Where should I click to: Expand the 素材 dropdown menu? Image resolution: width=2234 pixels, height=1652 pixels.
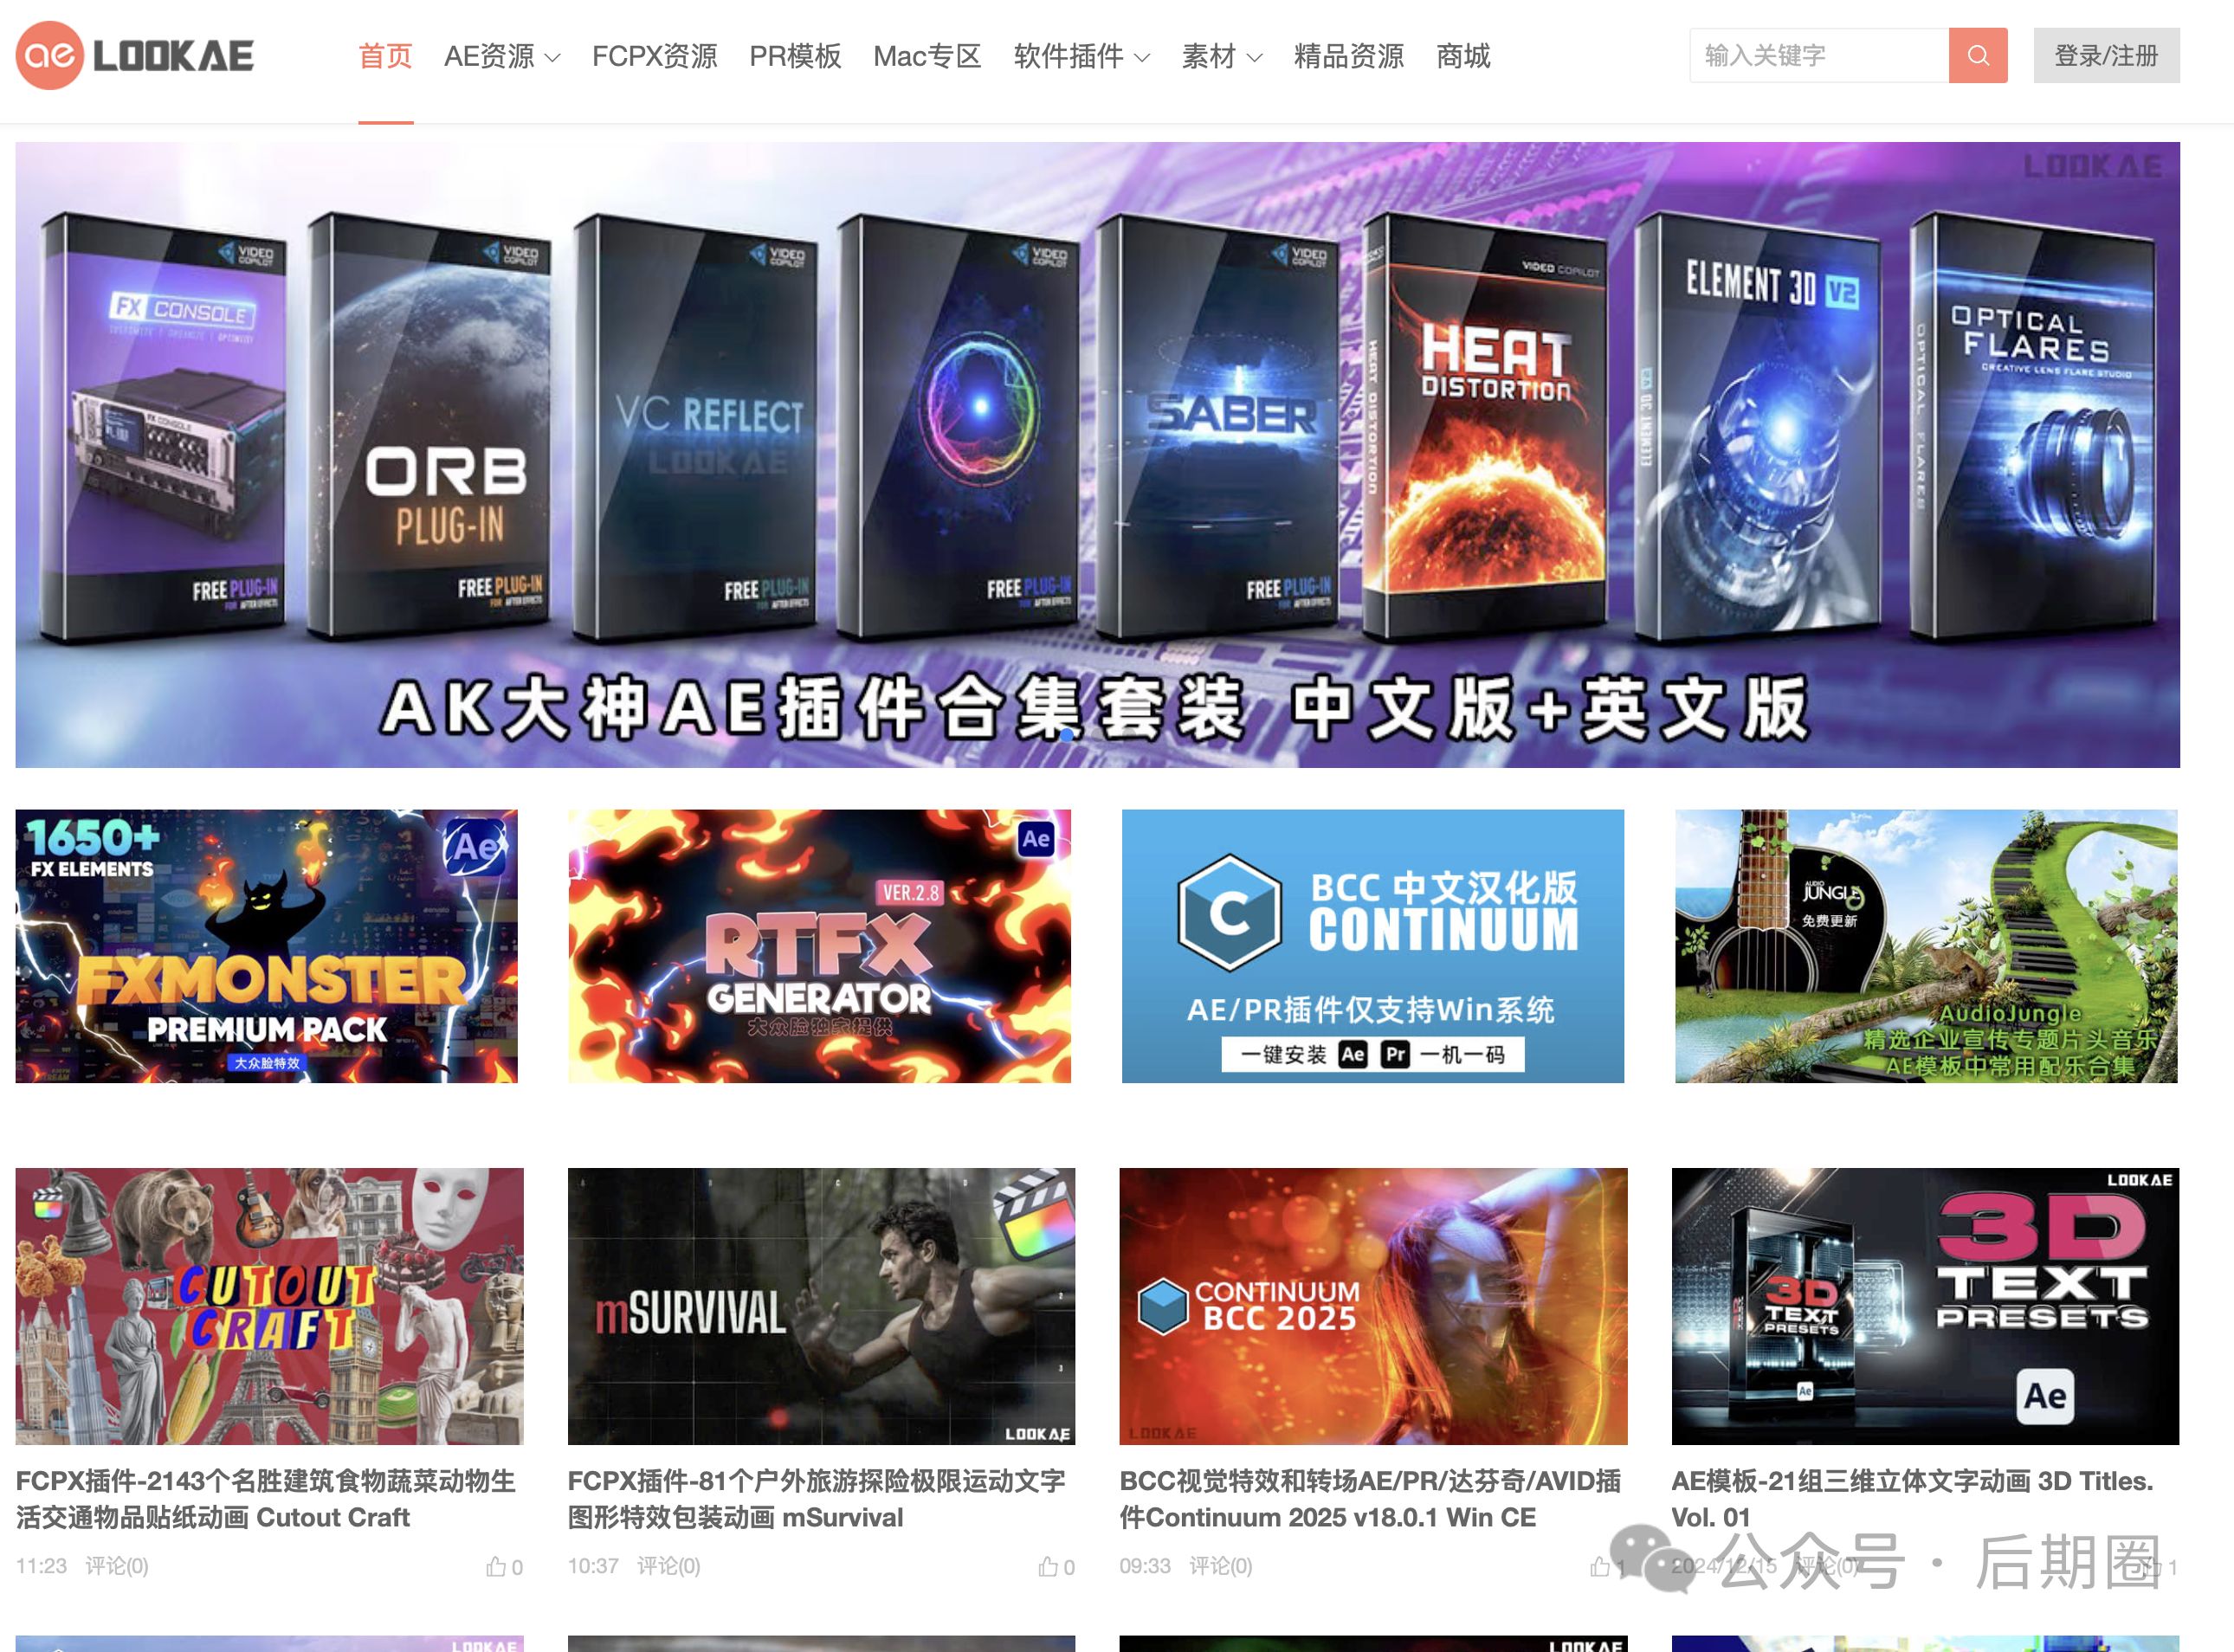pos(1221,57)
